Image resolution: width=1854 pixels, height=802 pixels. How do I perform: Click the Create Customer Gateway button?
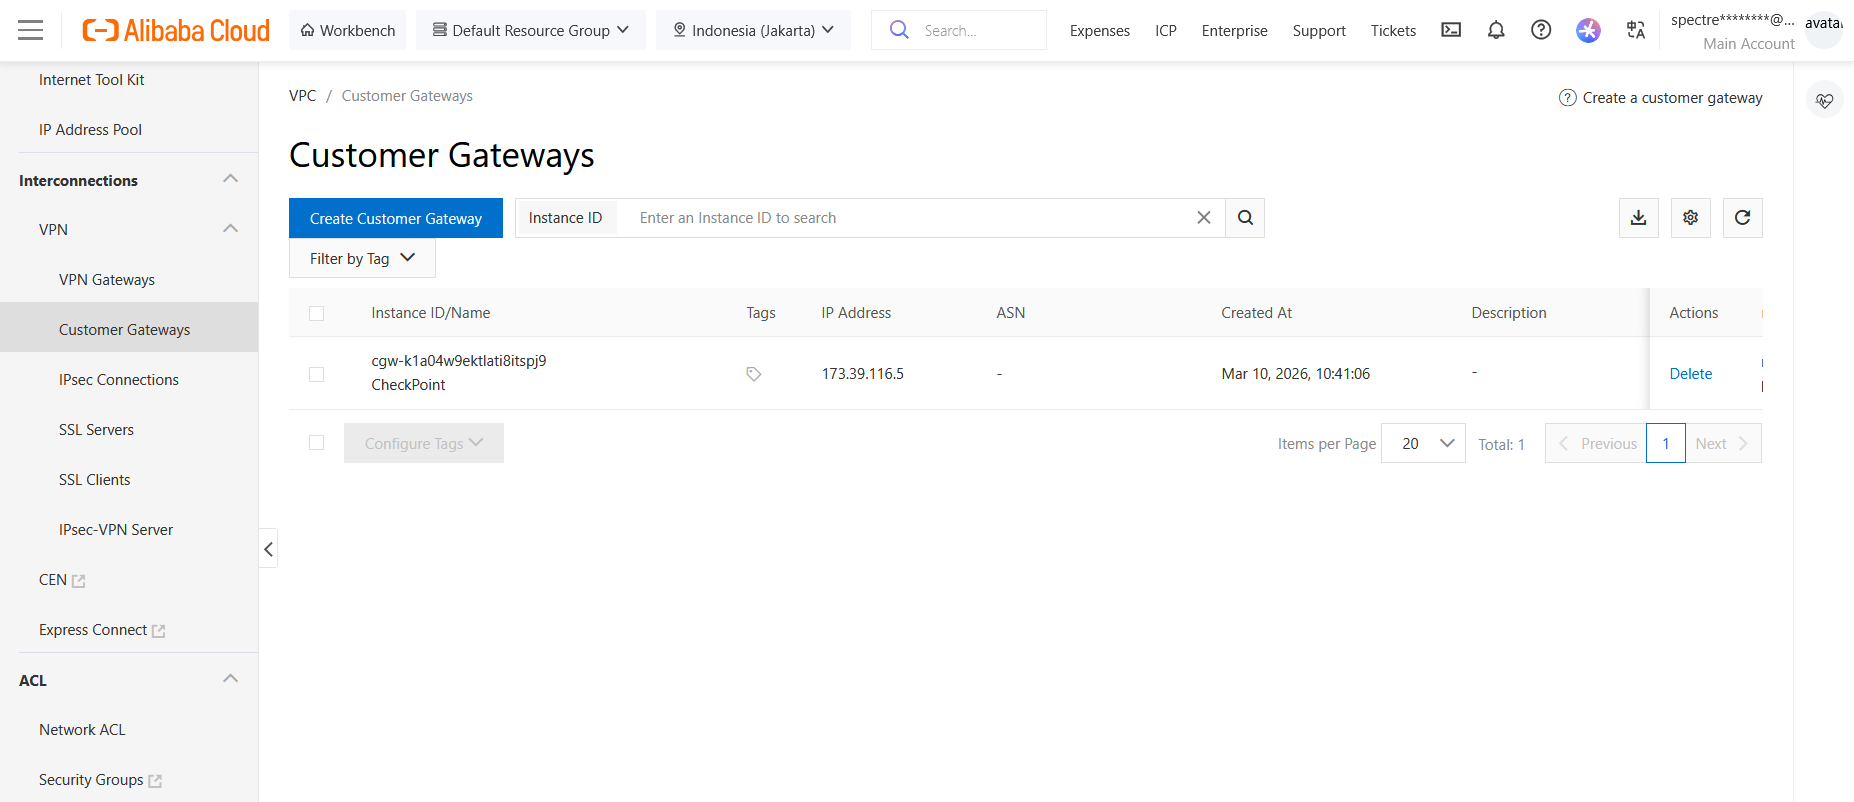(396, 218)
